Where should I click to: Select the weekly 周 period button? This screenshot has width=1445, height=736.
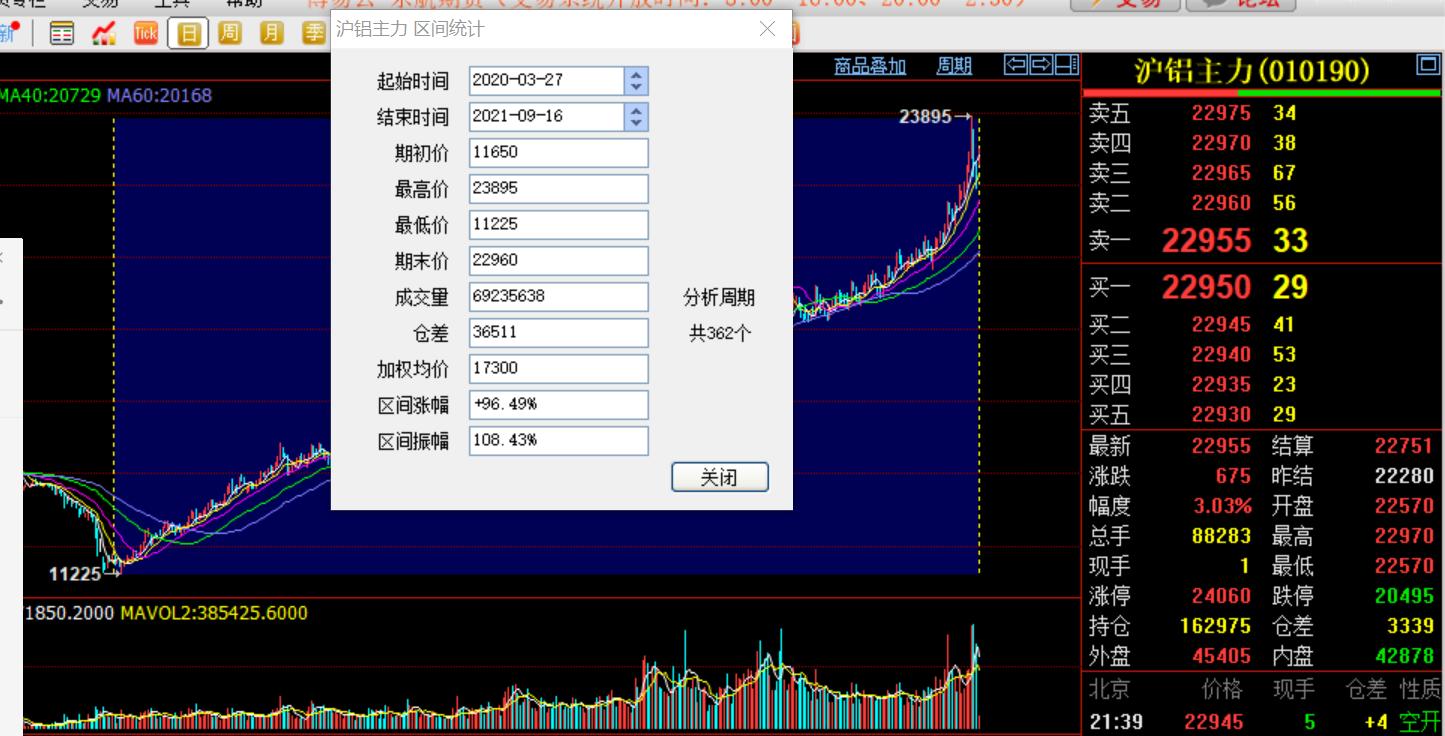229,34
